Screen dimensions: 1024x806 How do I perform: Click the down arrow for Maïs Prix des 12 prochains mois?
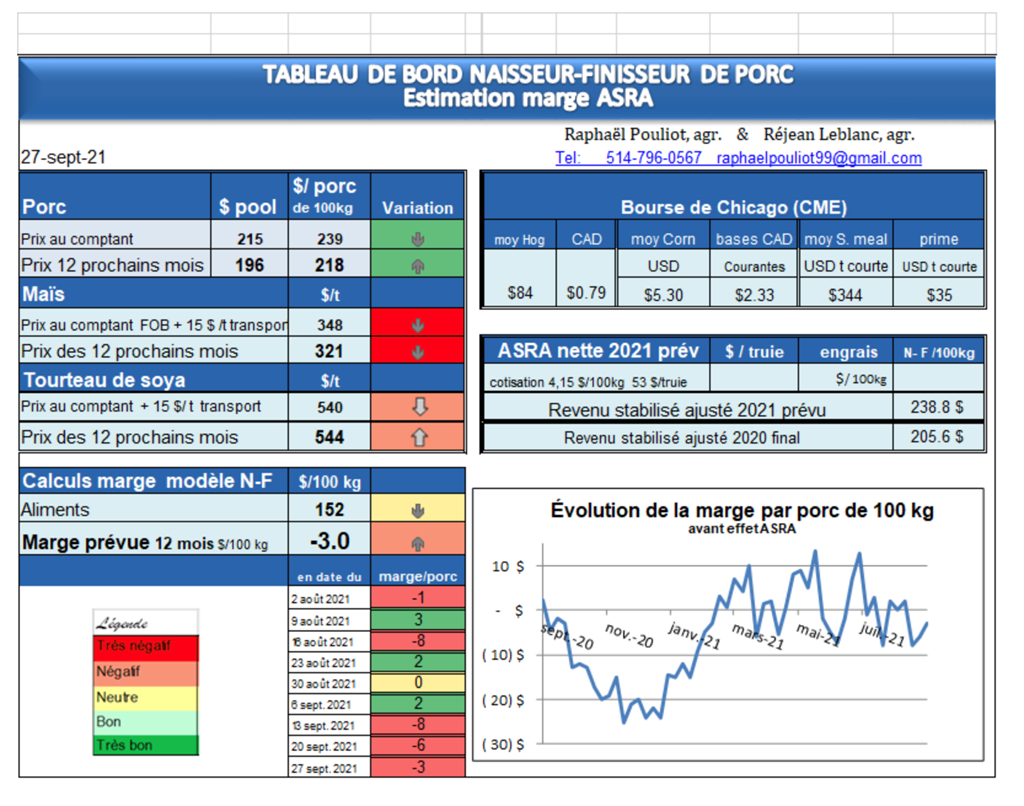[x=417, y=352]
